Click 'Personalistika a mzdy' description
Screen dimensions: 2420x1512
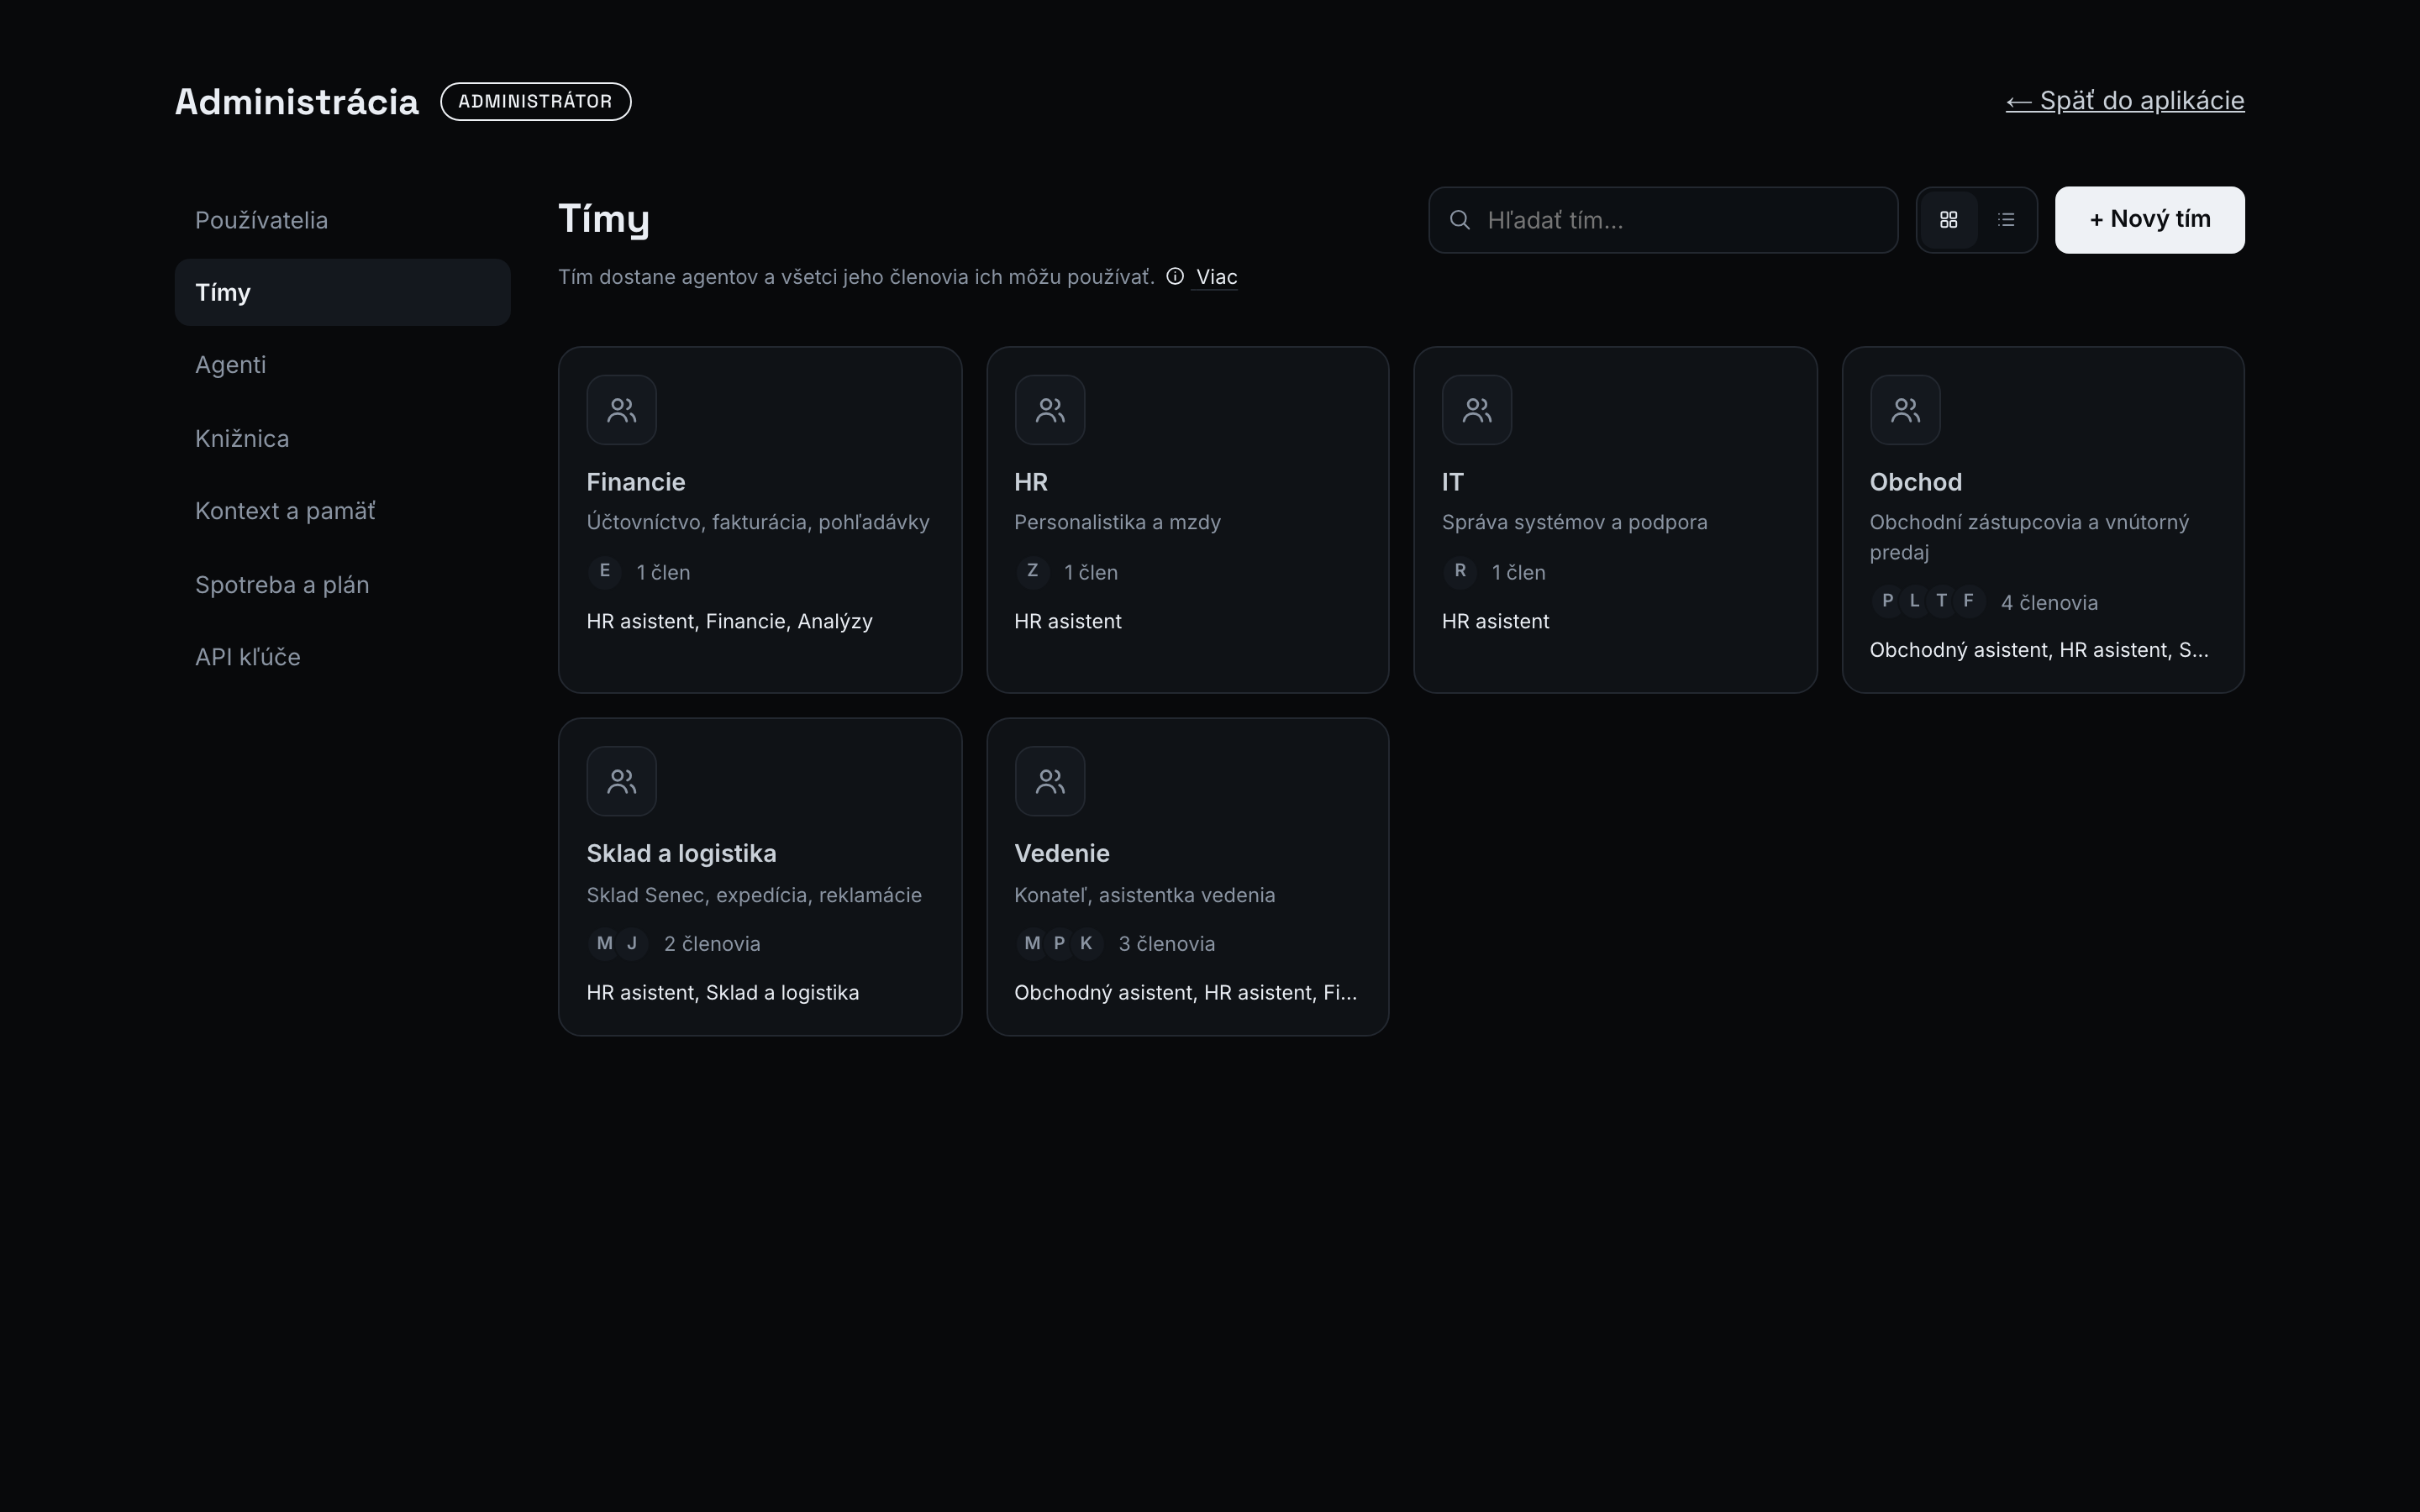[x=1117, y=522]
